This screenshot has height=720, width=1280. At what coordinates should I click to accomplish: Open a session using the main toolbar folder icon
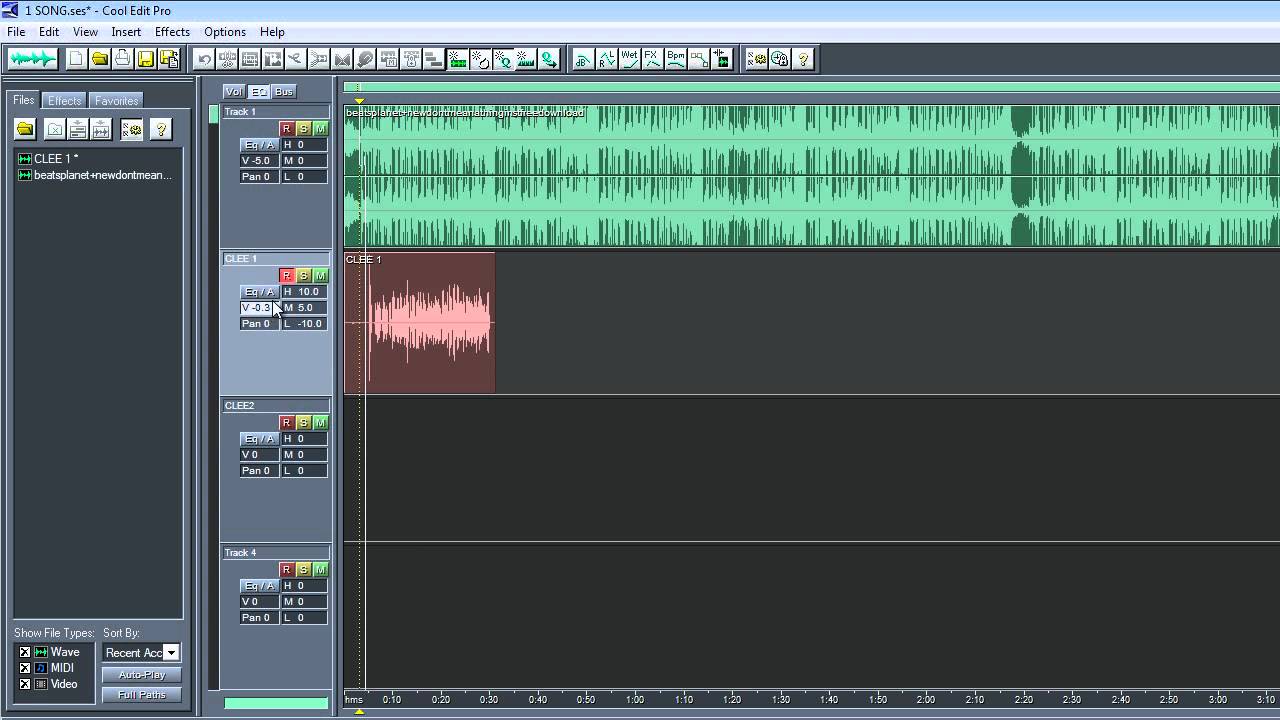(x=99, y=59)
